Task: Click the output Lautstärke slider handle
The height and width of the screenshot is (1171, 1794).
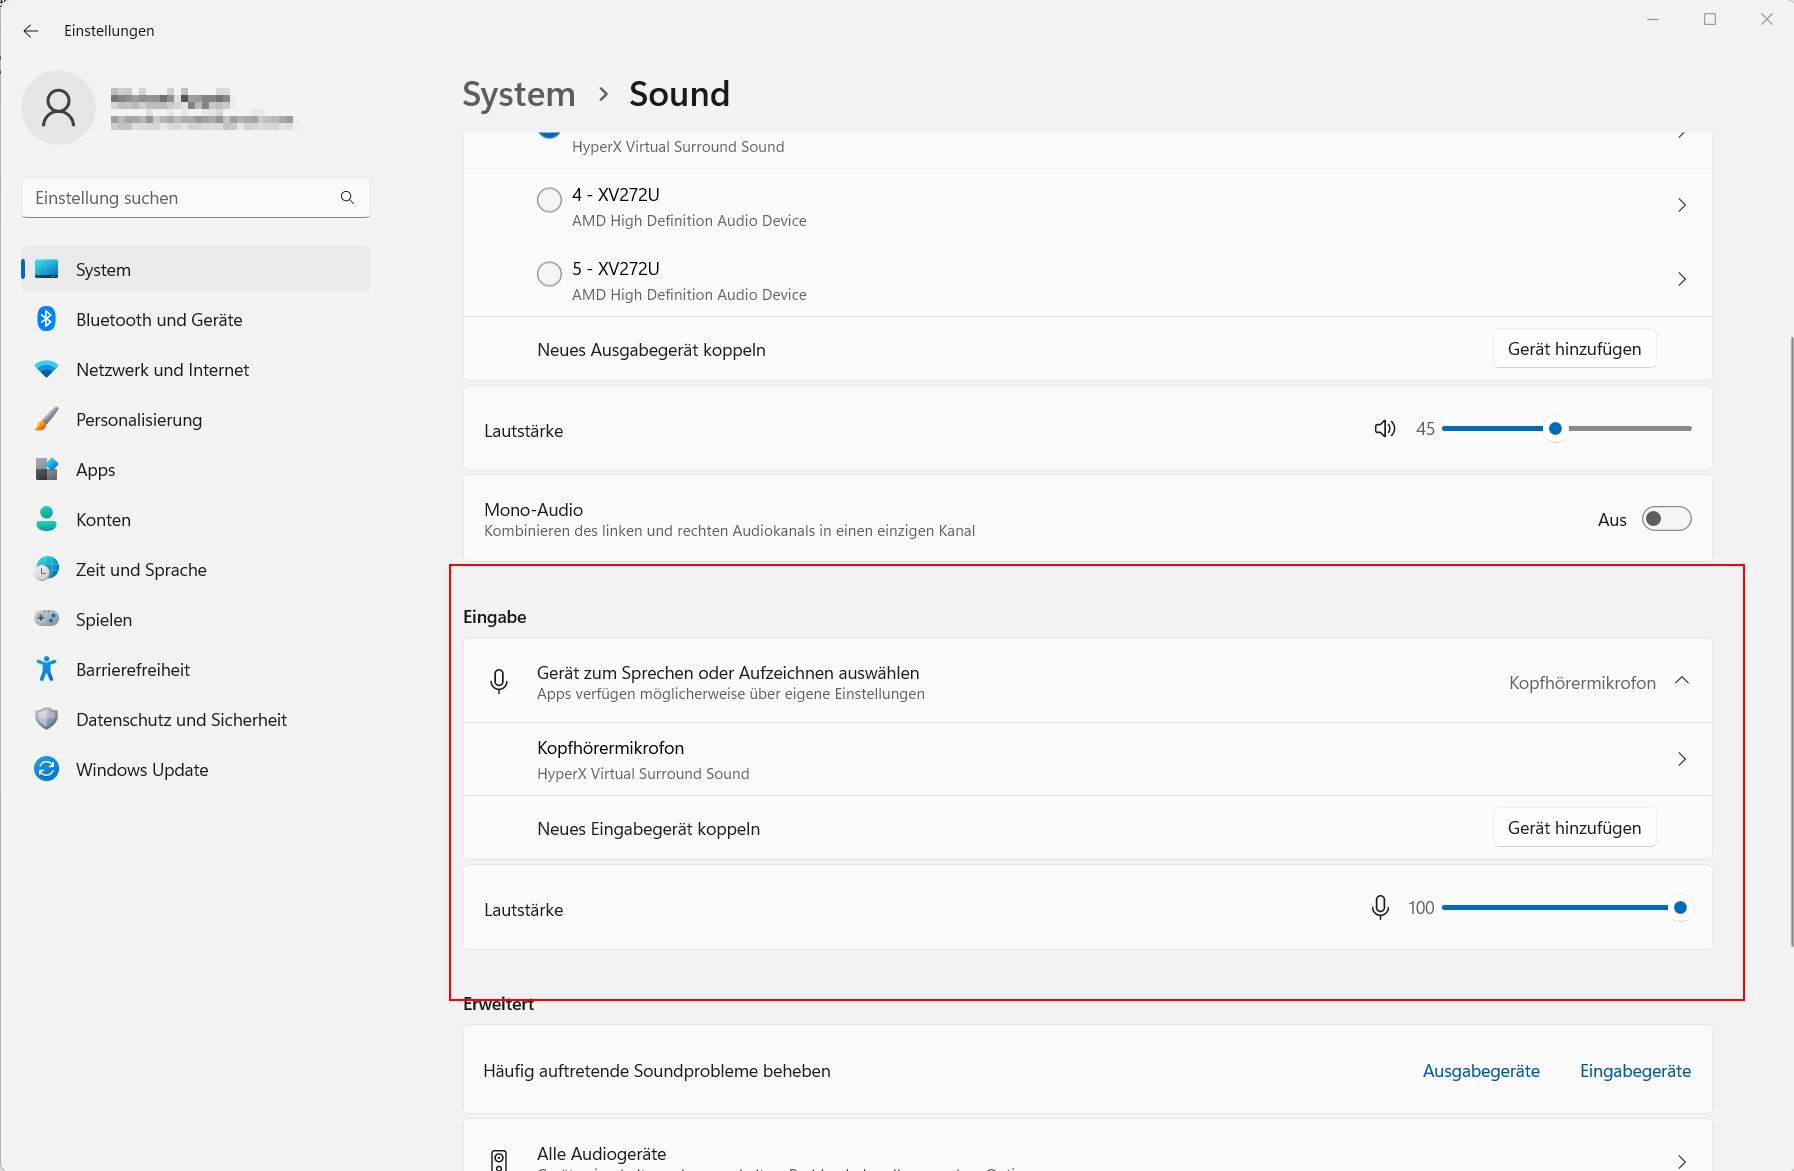Action: click(x=1555, y=429)
